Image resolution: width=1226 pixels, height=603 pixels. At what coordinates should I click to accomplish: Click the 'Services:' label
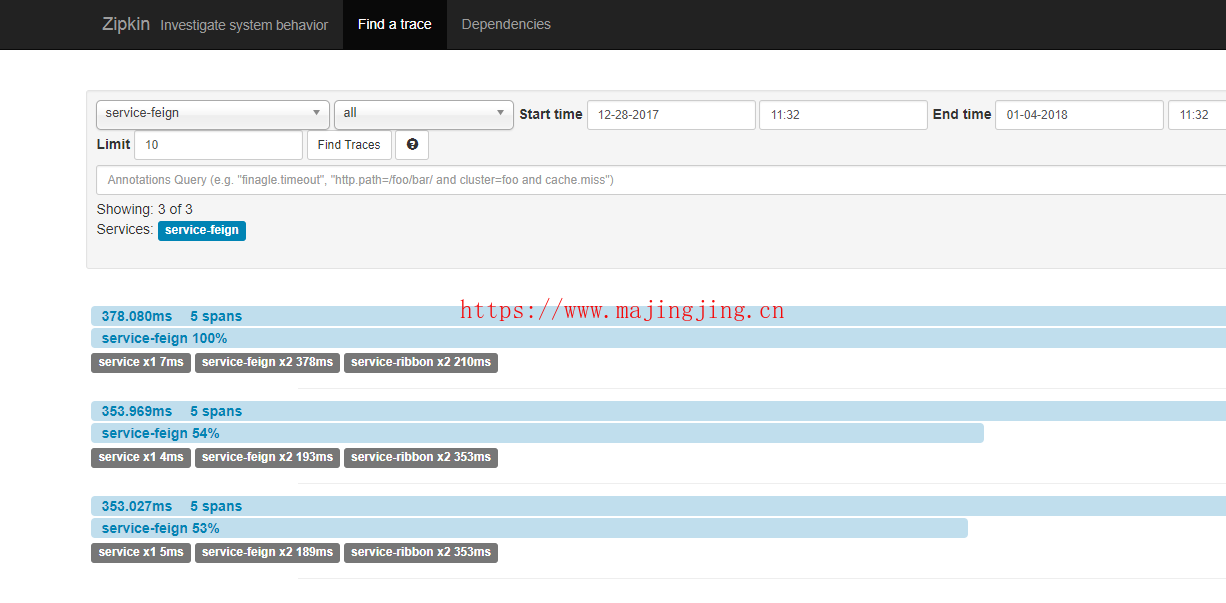point(125,230)
